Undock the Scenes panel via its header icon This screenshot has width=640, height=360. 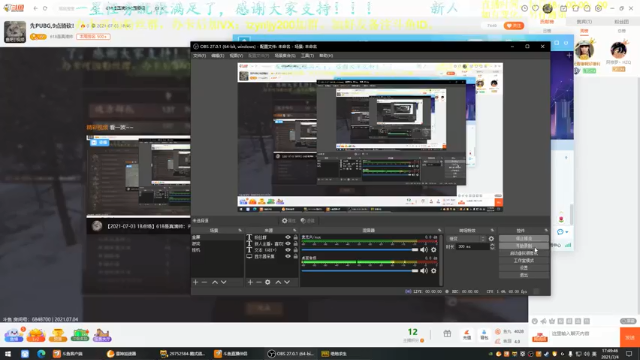coord(240,231)
